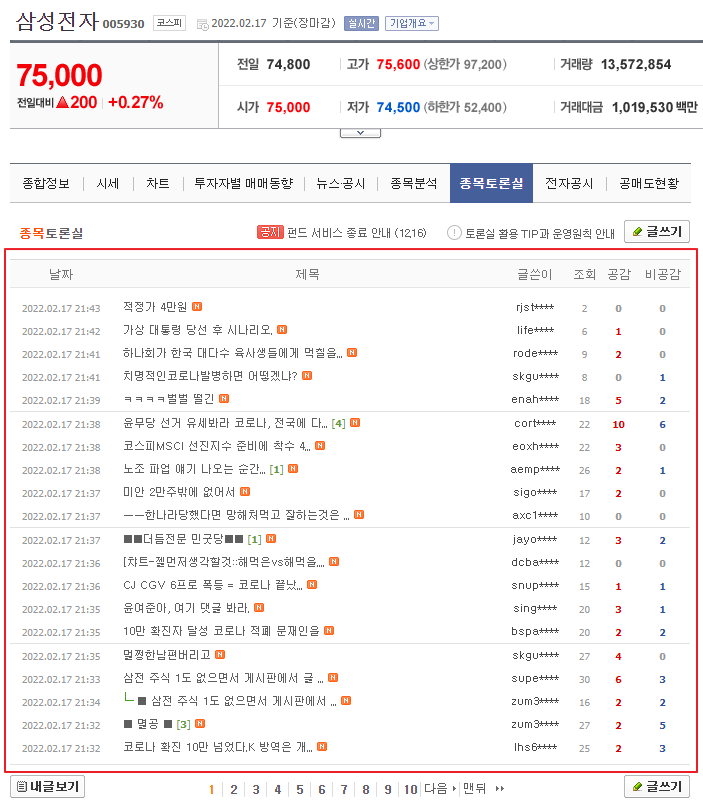Click the 내글보기 button
Screen dimensions: 703x808
click(x=47, y=786)
